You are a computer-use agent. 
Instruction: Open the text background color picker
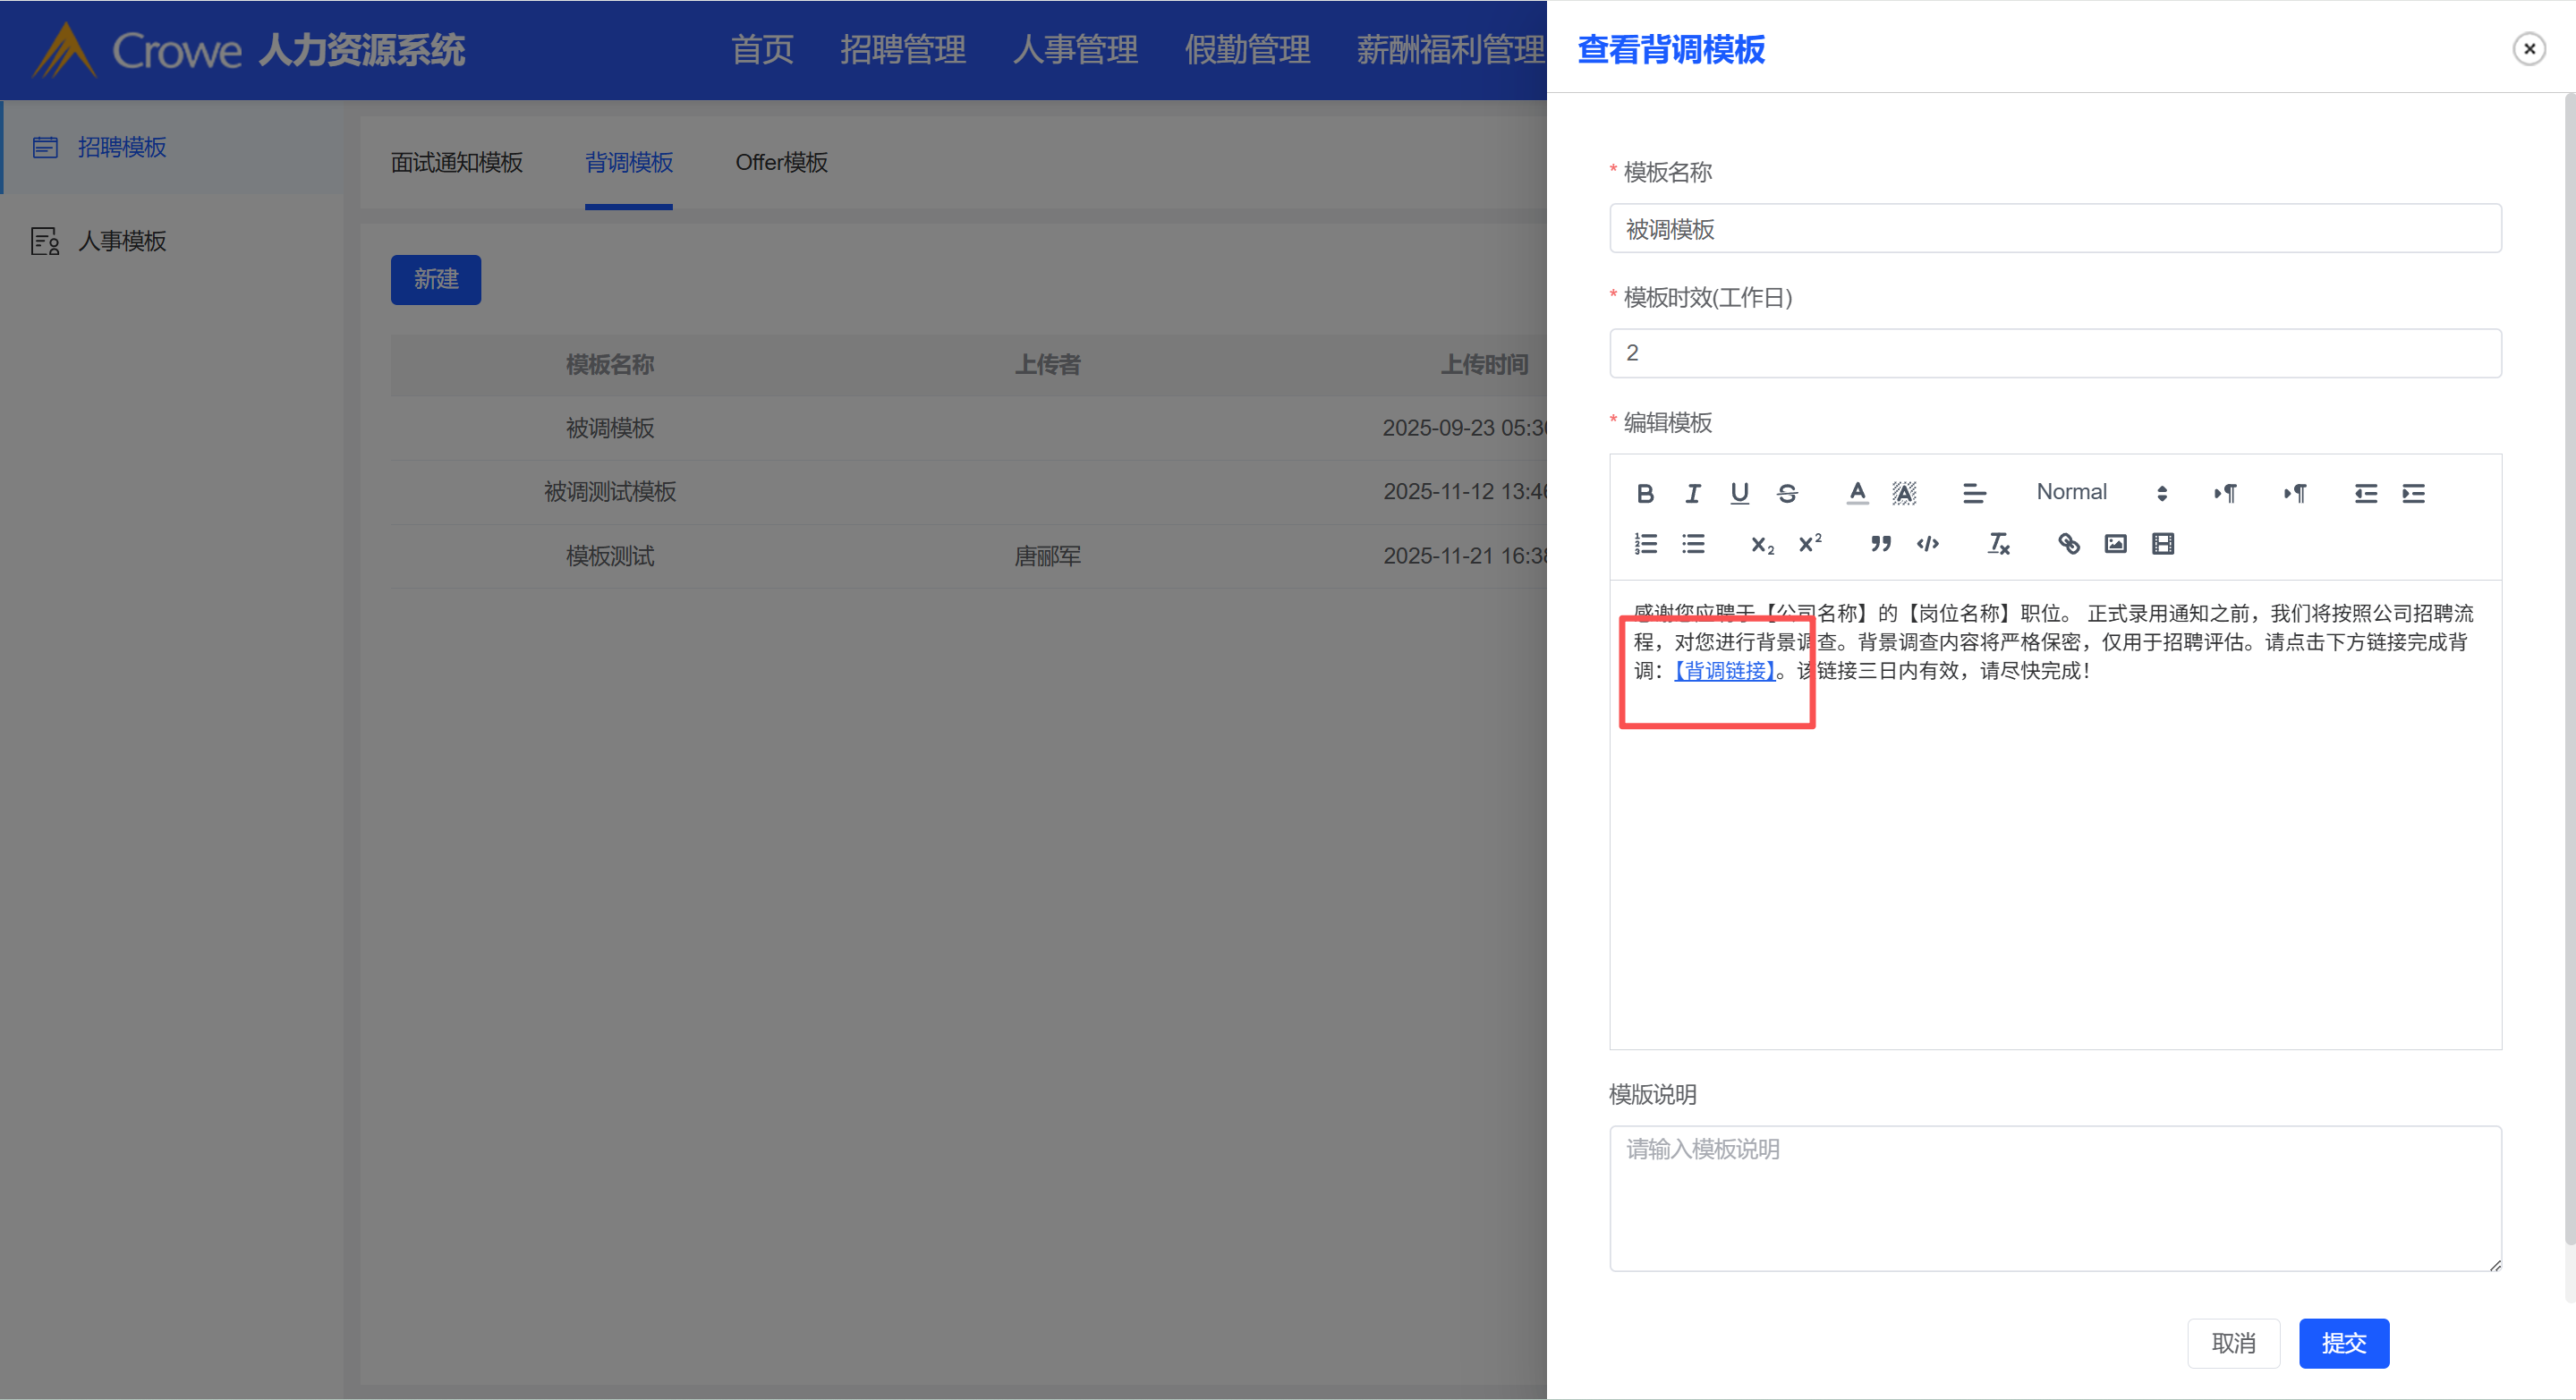1904,493
